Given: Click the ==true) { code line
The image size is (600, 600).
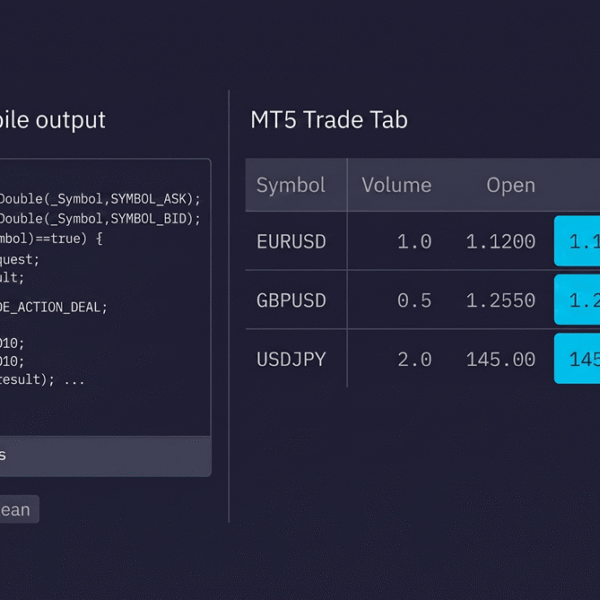Looking at the screenshot, I should coord(51,239).
